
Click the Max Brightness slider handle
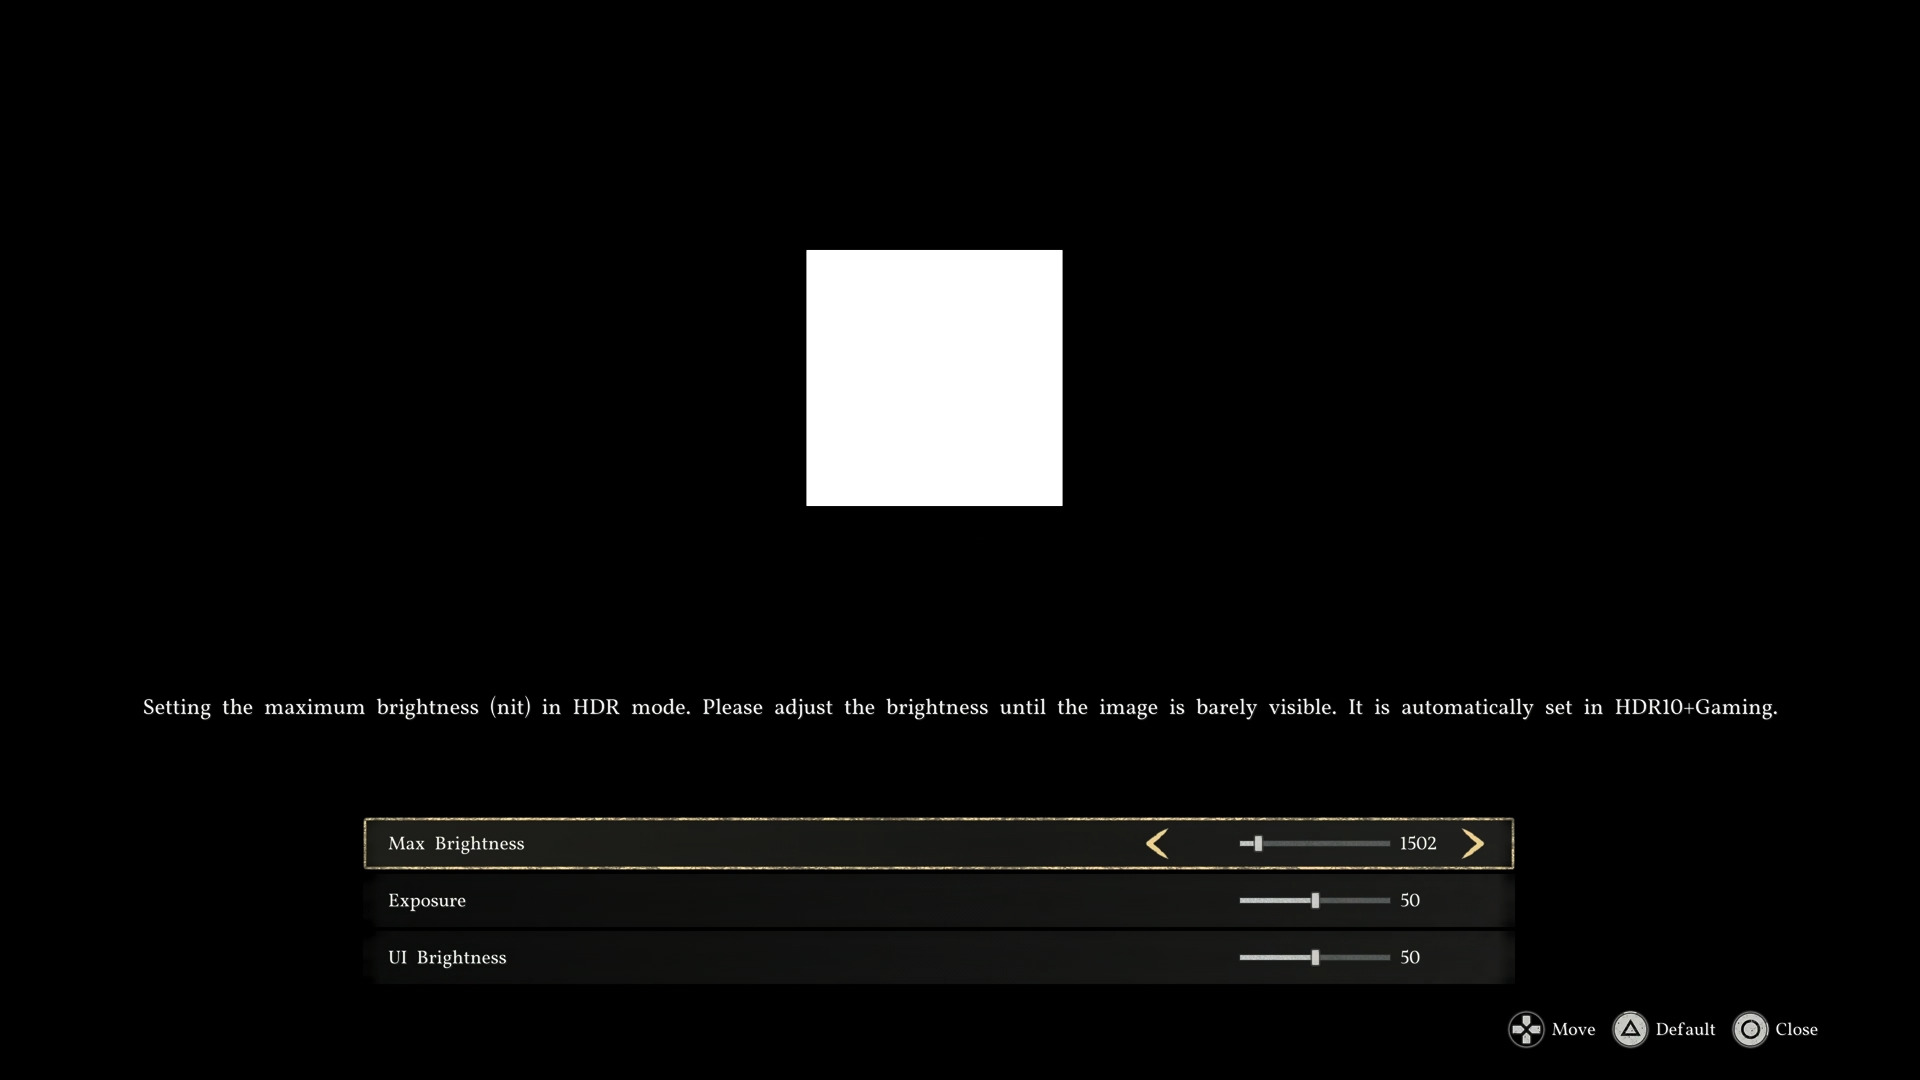(1258, 844)
